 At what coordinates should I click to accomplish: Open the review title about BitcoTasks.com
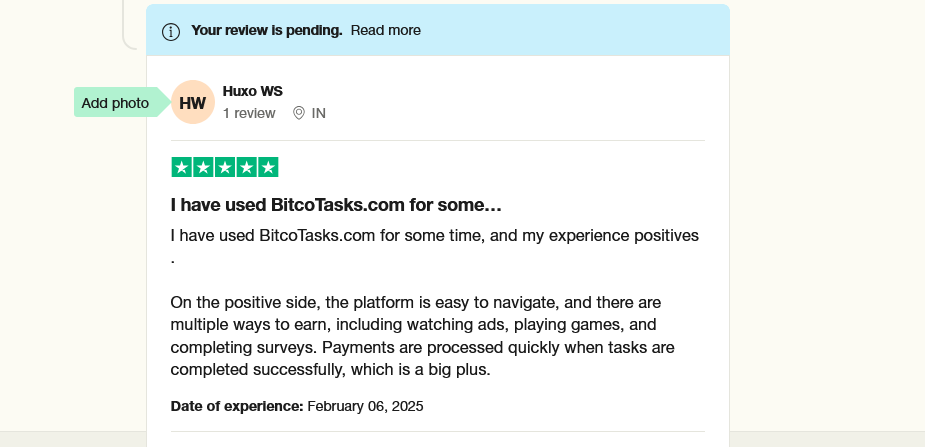point(336,205)
